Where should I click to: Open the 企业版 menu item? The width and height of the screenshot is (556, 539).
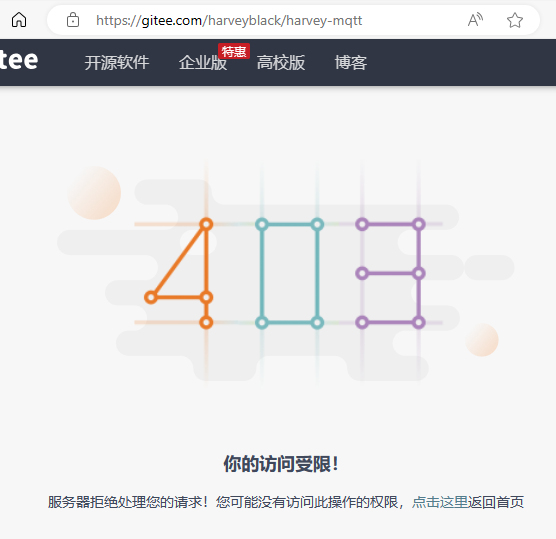(x=203, y=63)
